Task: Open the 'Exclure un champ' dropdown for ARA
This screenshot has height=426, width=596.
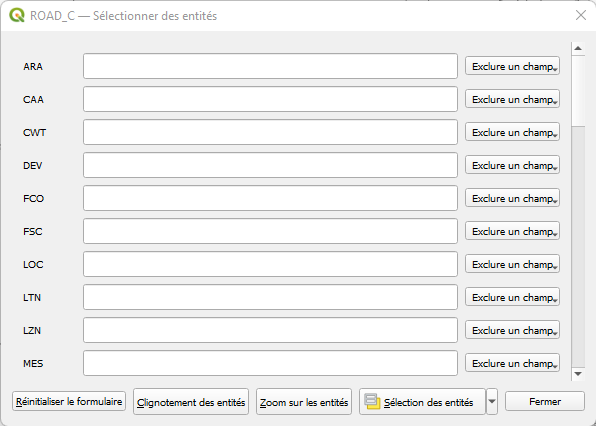Action: click(x=512, y=66)
